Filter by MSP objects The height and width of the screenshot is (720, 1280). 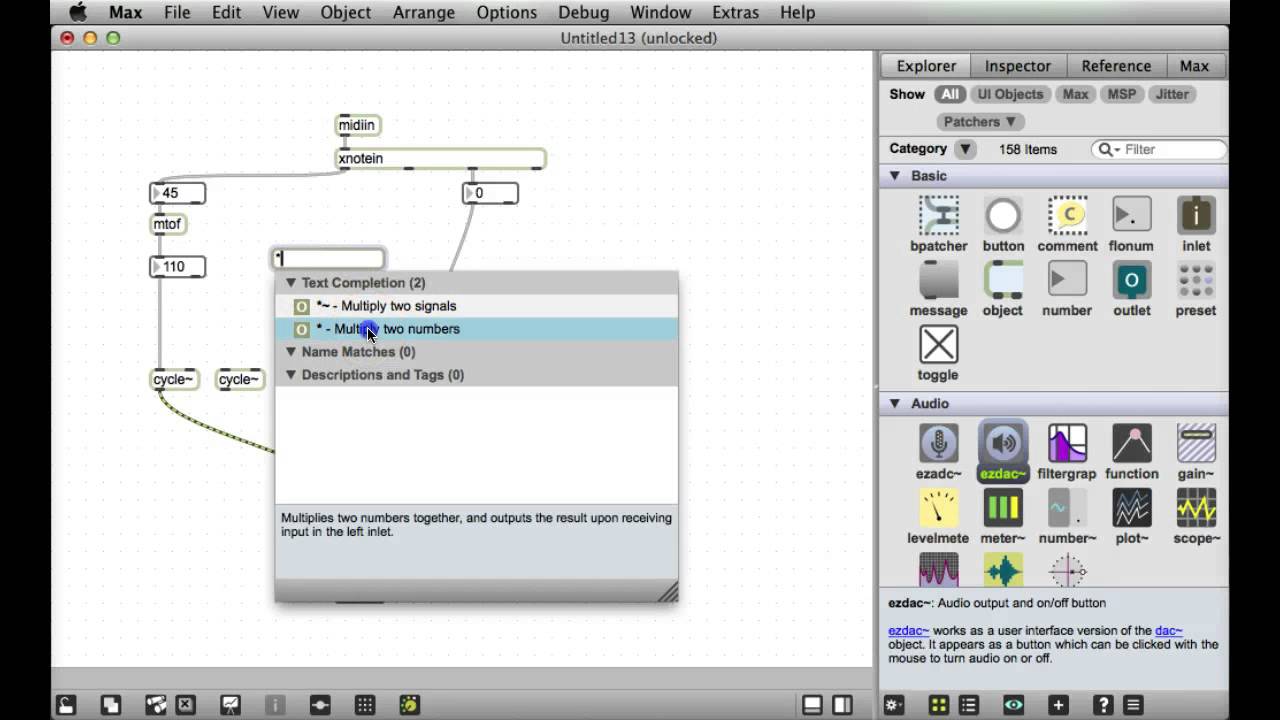coord(1121,94)
